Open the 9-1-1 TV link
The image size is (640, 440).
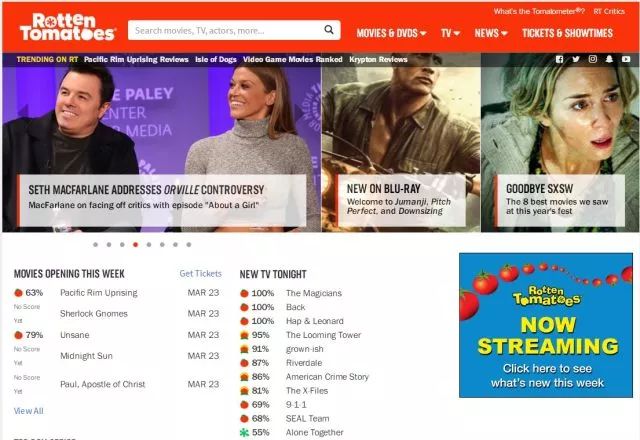pyautogui.click(x=296, y=404)
